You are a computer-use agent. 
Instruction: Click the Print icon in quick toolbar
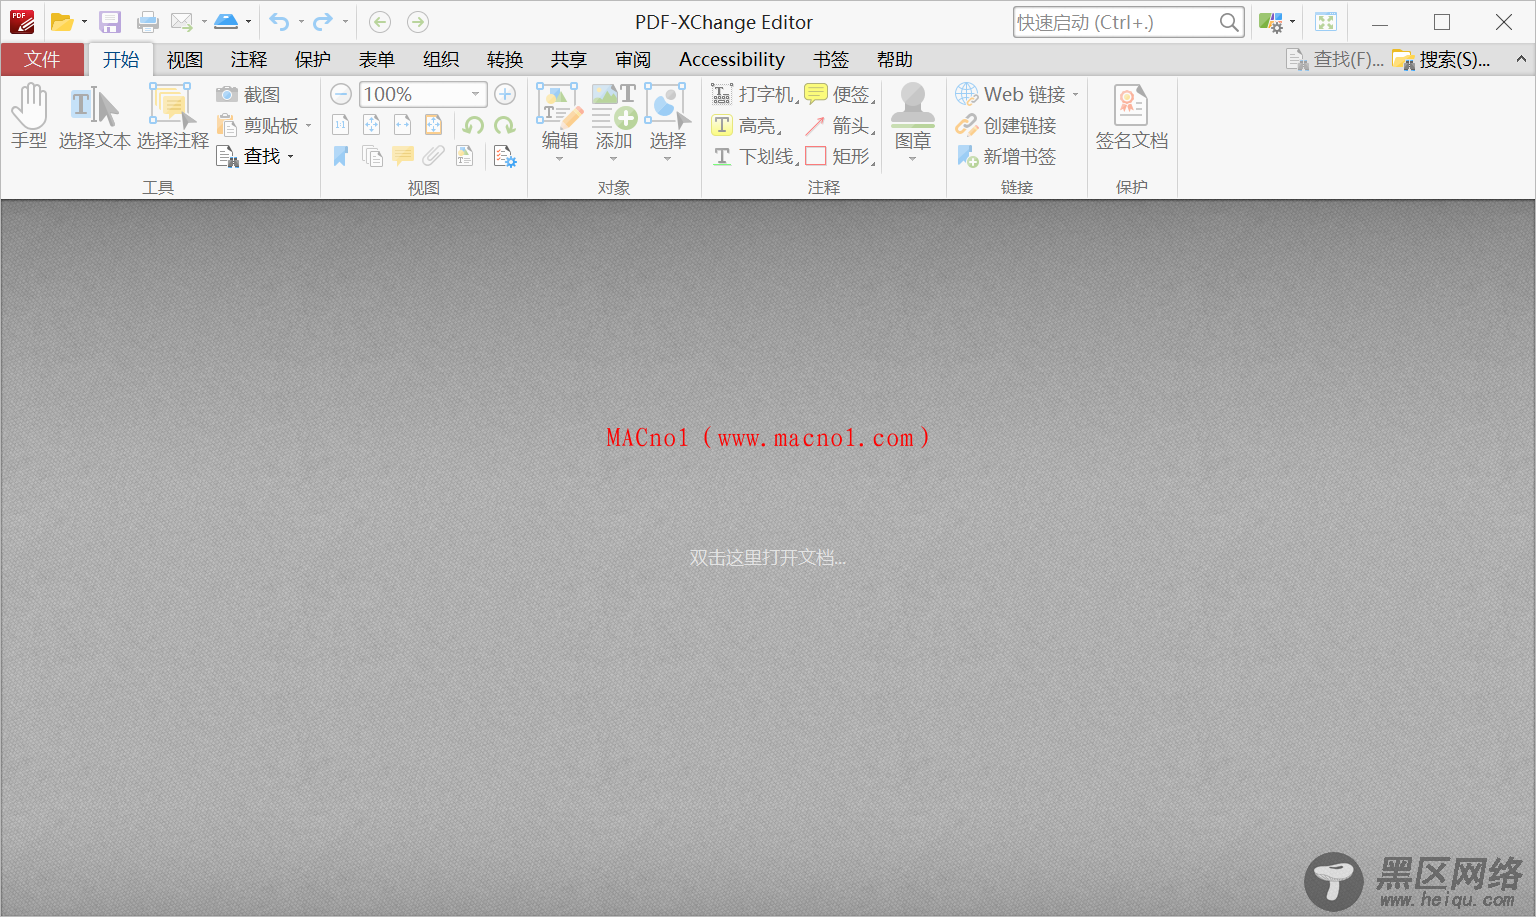(x=148, y=22)
